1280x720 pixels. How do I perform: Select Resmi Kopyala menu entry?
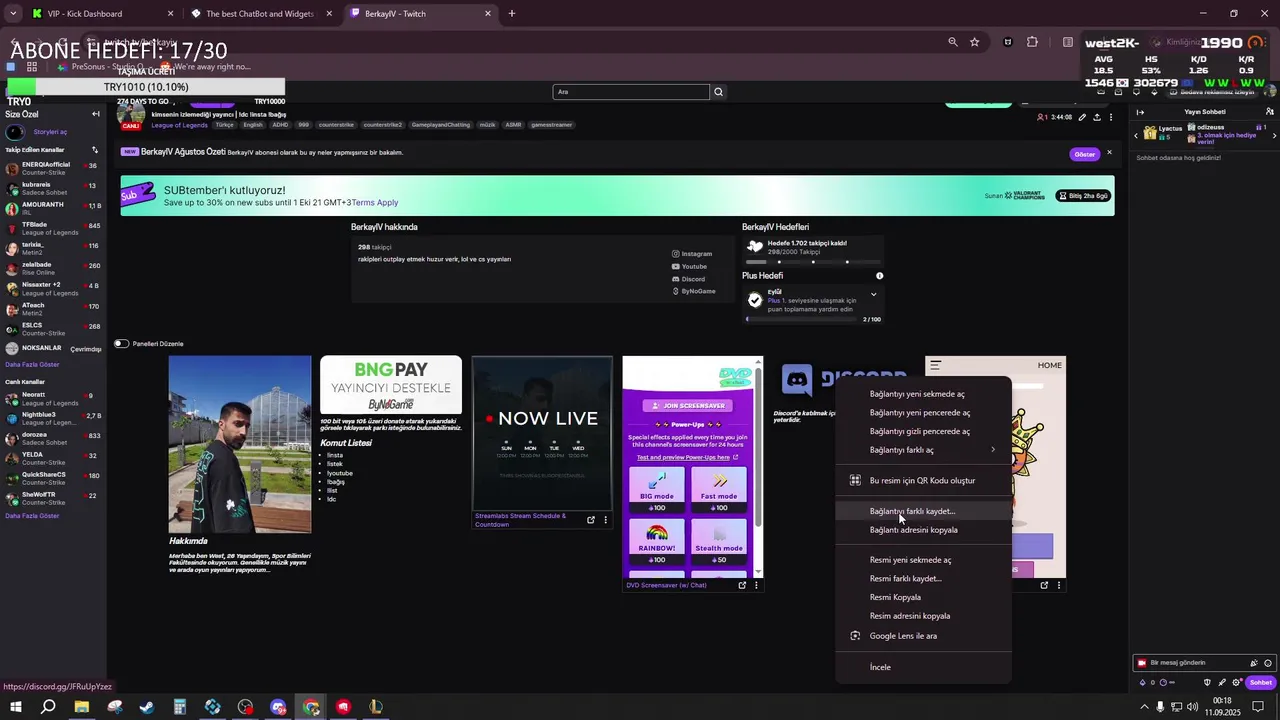click(x=923, y=597)
